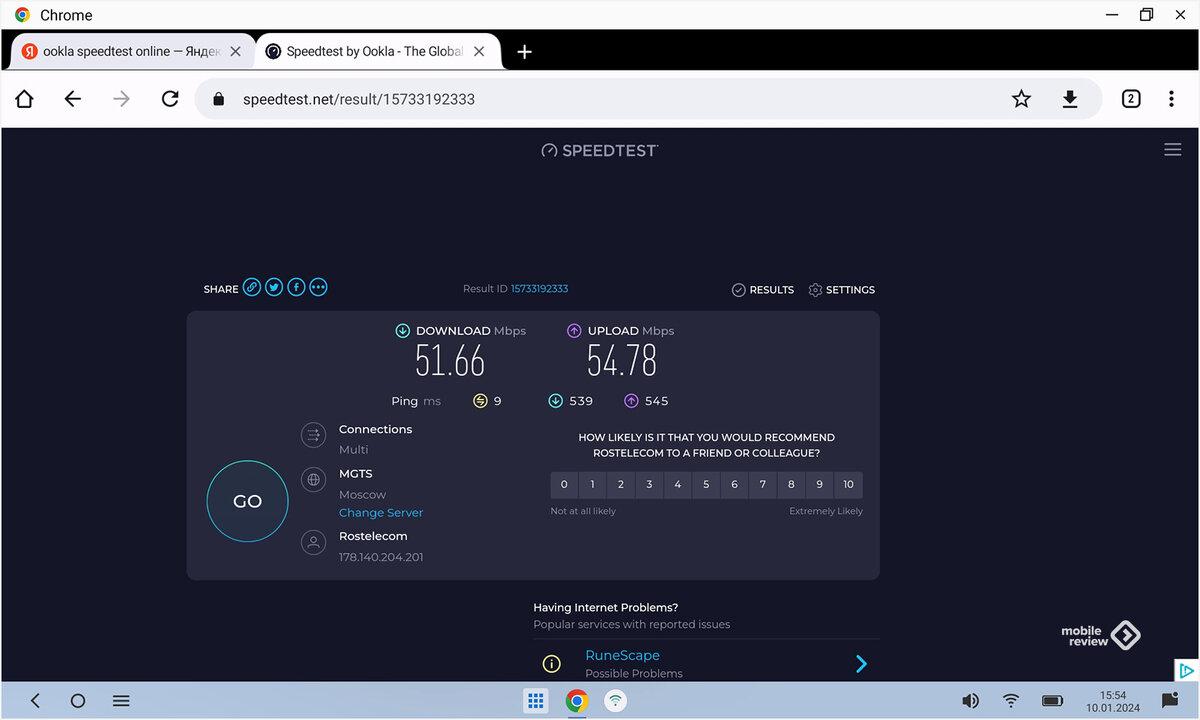Rate recommendation 4
The width and height of the screenshot is (1200, 720).
[677, 485]
